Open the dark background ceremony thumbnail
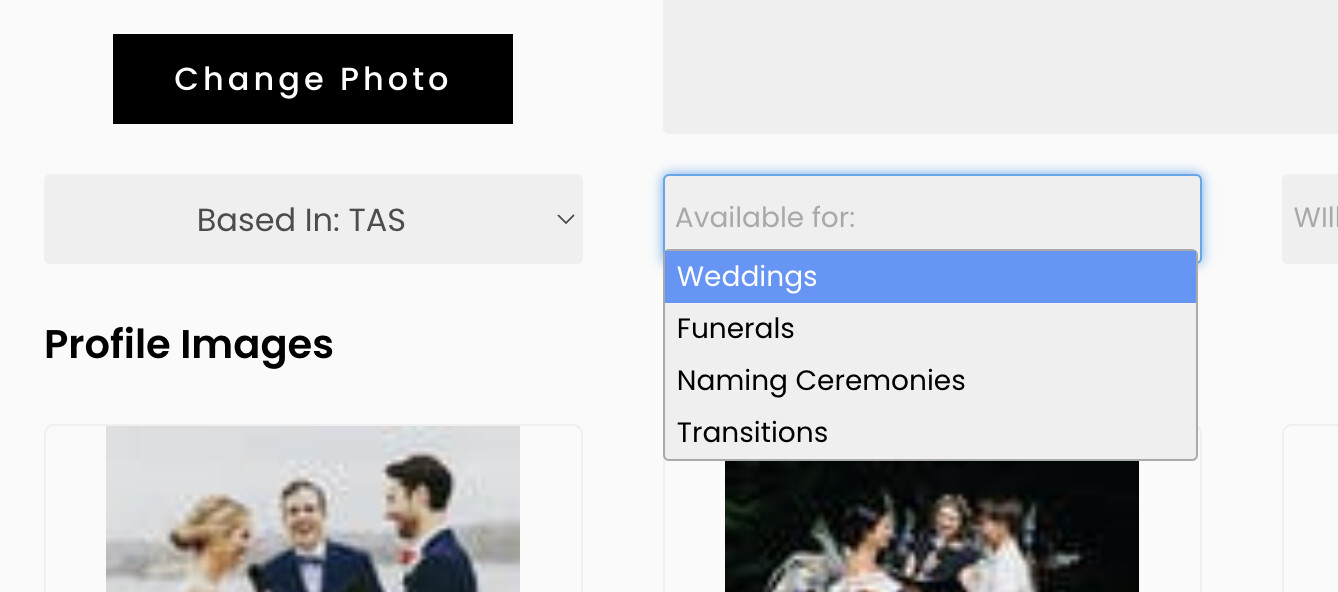The height and width of the screenshot is (592, 1338). 932,526
